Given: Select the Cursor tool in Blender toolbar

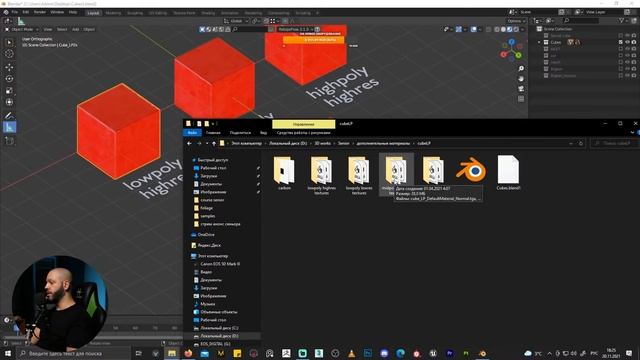Looking at the screenshot, I should (x=9, y=54).
